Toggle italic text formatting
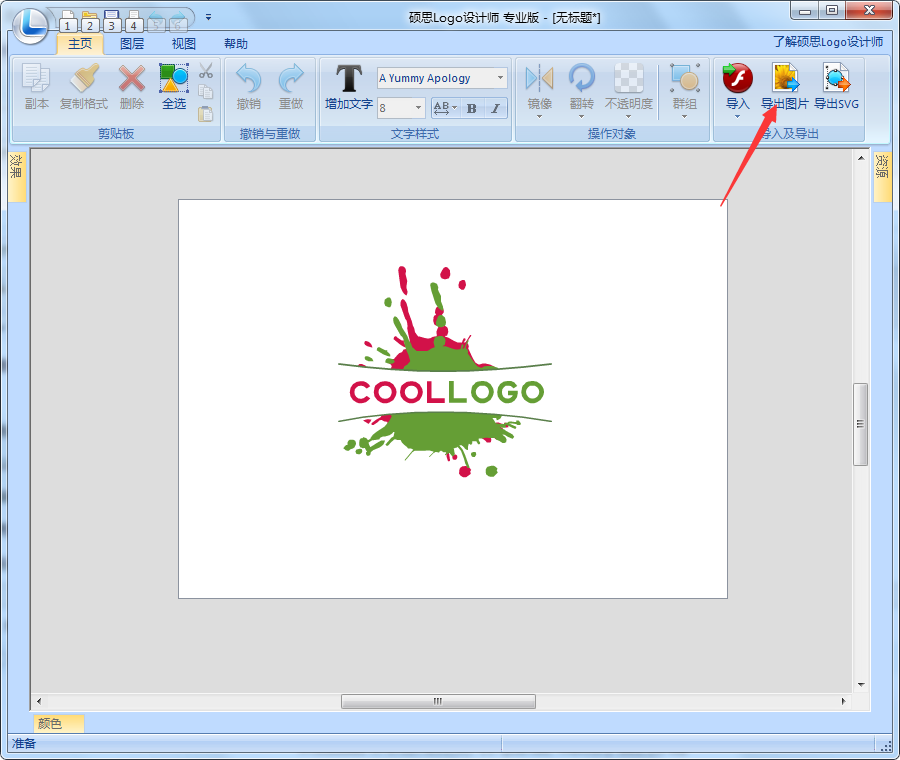 [x=495, y=108]
